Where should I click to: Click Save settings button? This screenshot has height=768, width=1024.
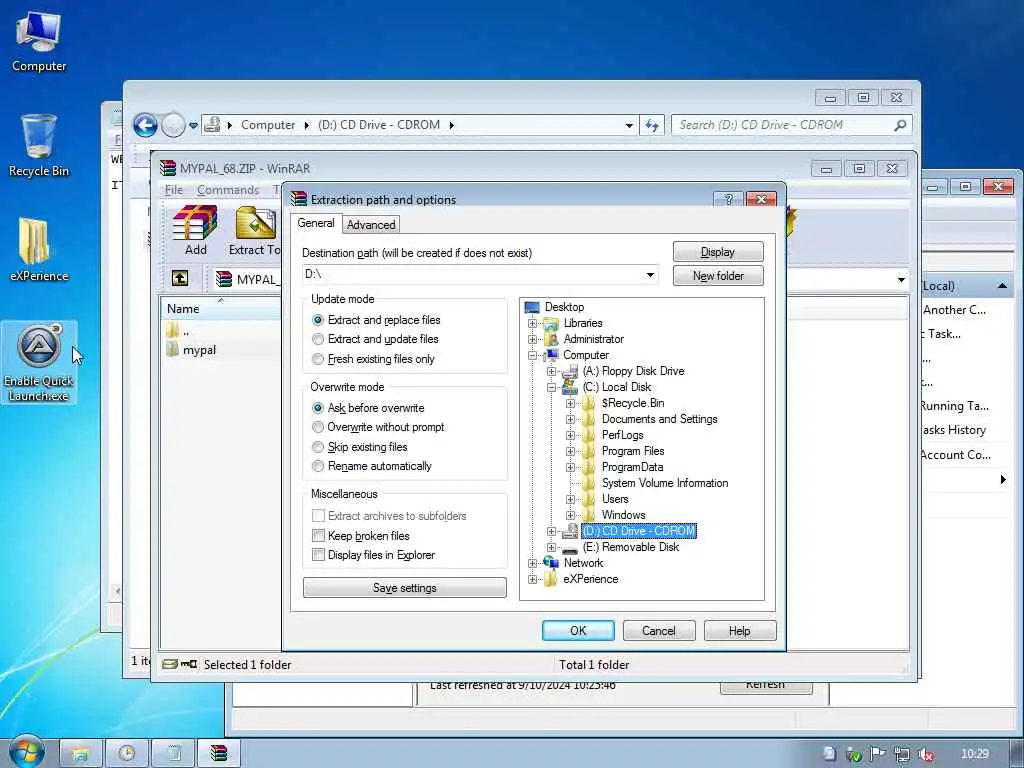[404, 588]
